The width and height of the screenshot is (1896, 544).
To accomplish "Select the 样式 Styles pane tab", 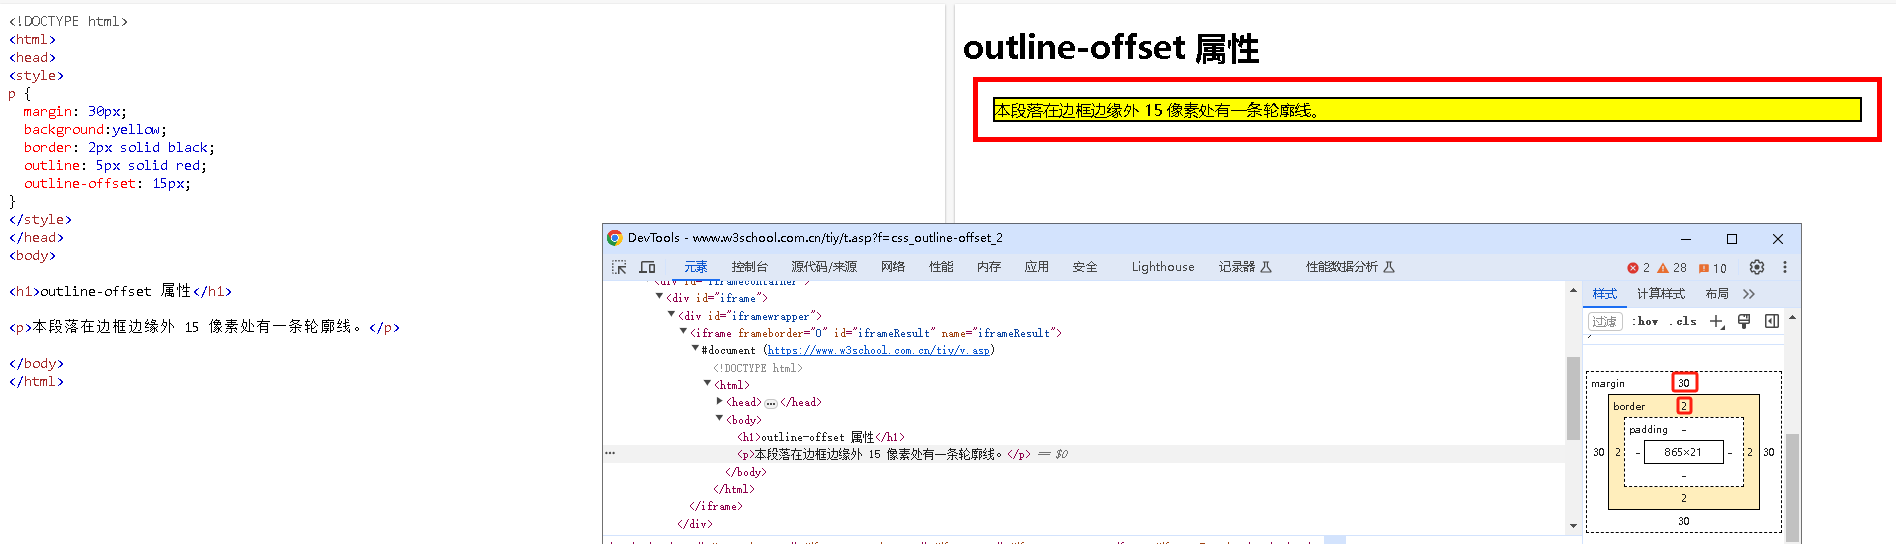I will pos(1605,294).
